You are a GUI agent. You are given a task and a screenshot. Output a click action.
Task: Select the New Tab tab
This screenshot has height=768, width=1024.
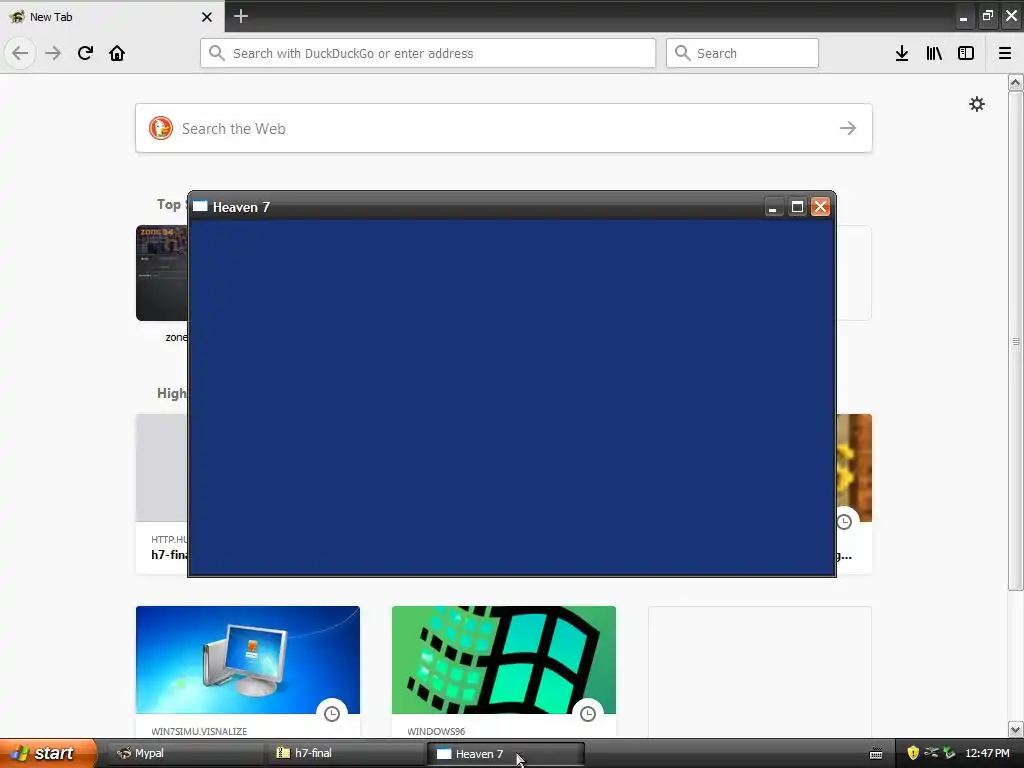112,17
